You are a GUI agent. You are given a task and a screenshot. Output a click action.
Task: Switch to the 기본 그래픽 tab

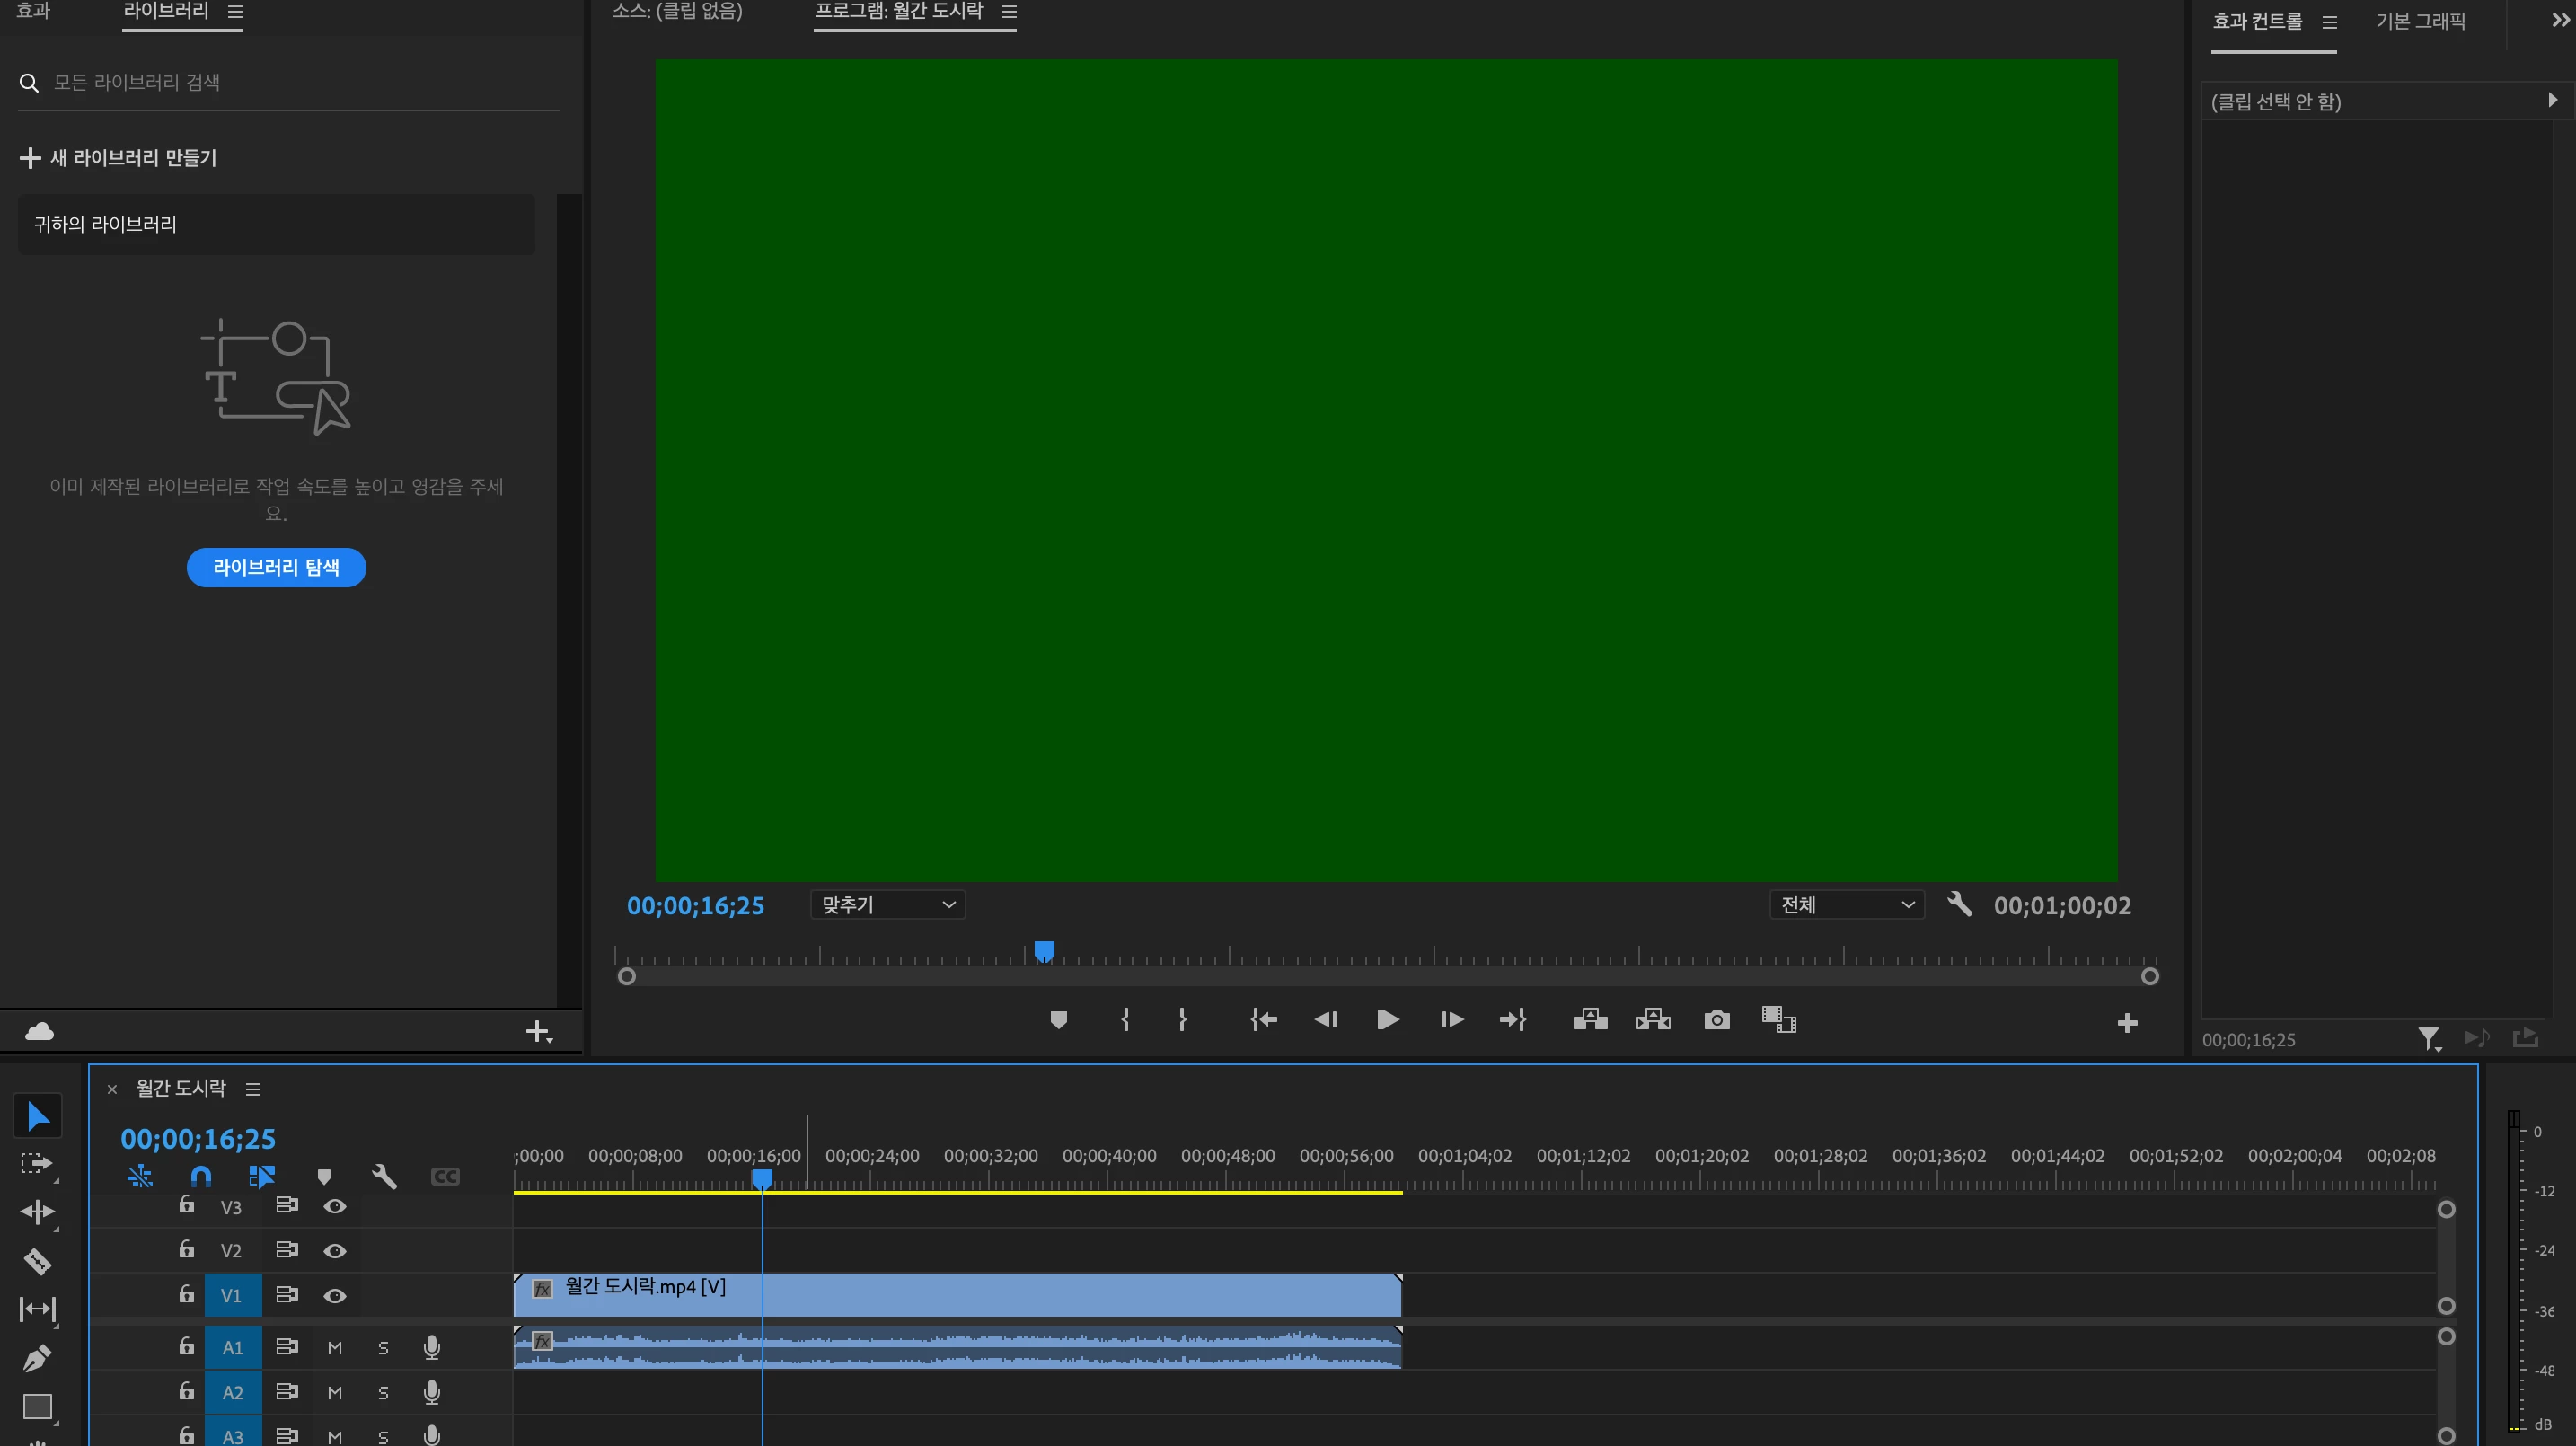(2420, 21)
